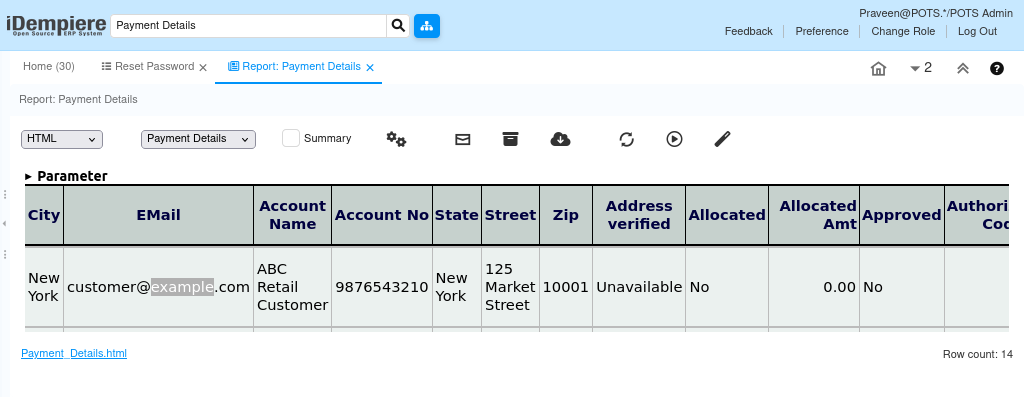Click the search magnifier icon
This screenshot has width=1024, height=397.
(x=398, y=26)
